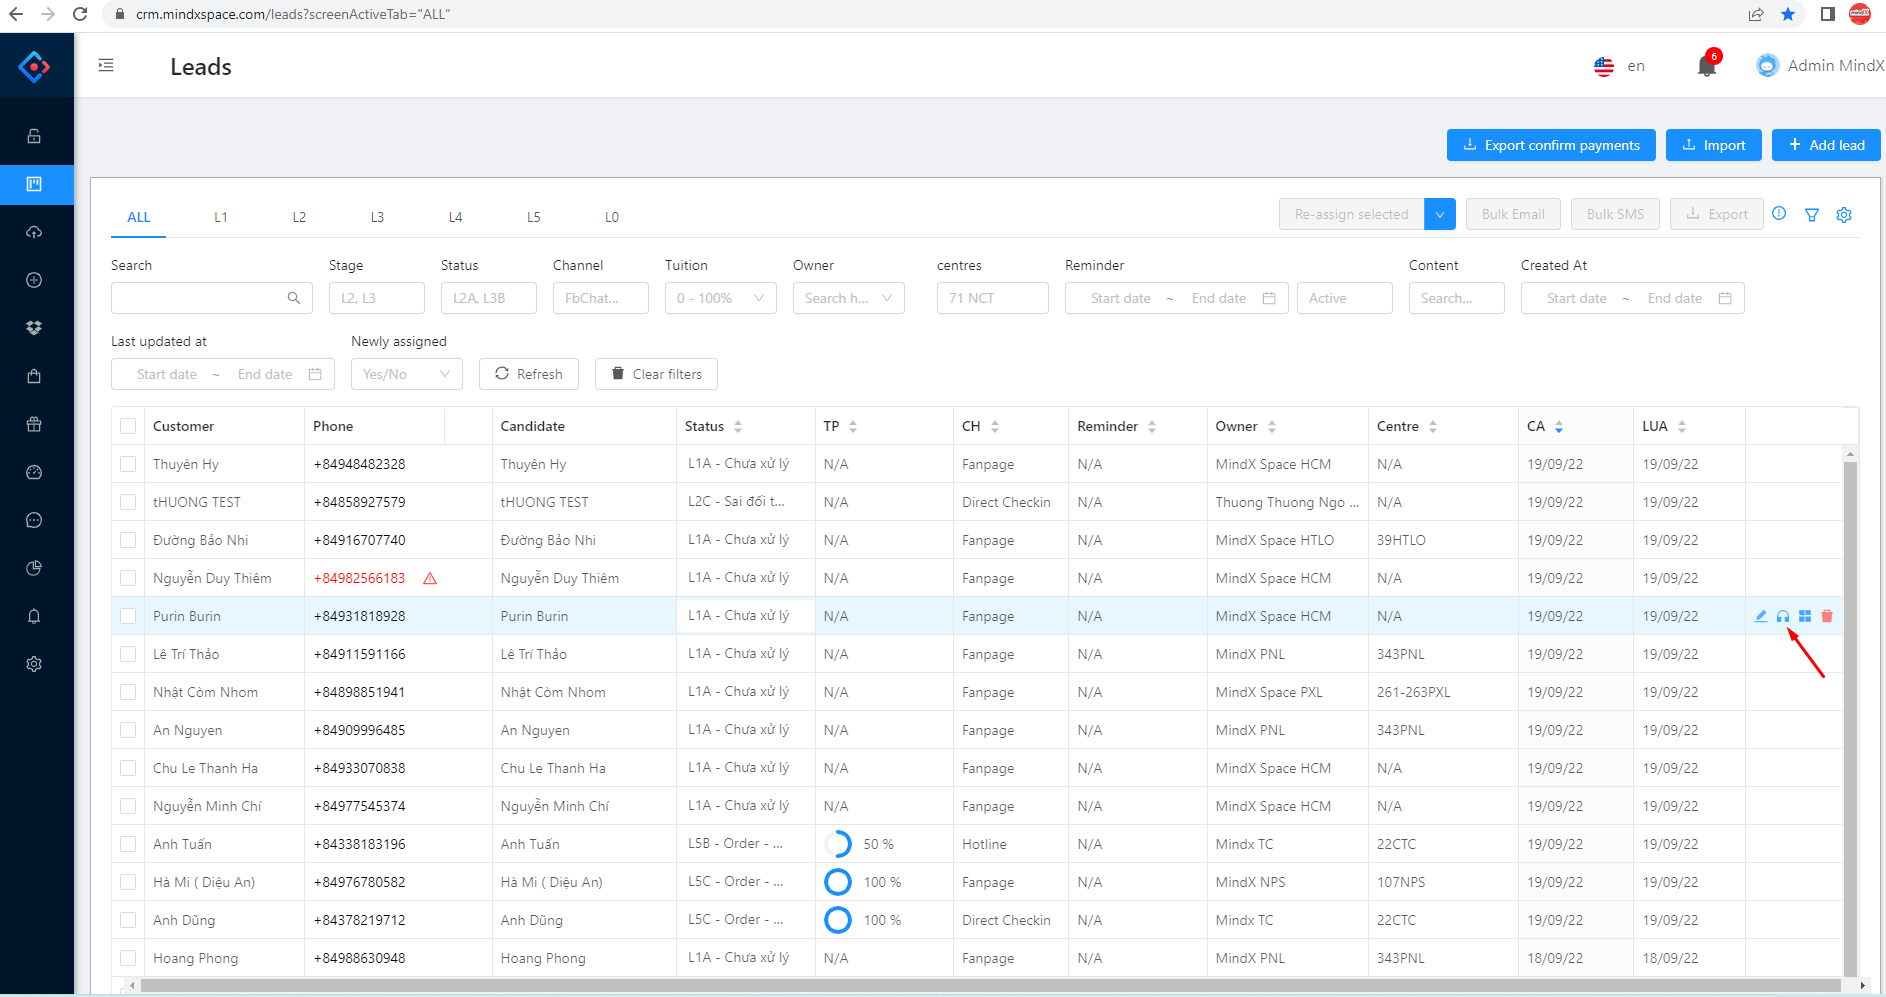Open the table settings gear icon
1886x997 pixels.
(1844, 215)
